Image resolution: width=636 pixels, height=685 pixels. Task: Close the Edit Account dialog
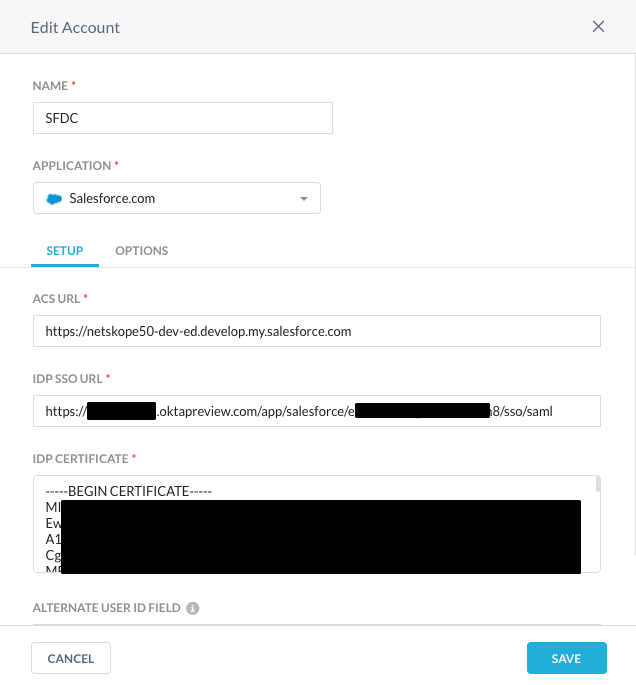coord(598,27)
